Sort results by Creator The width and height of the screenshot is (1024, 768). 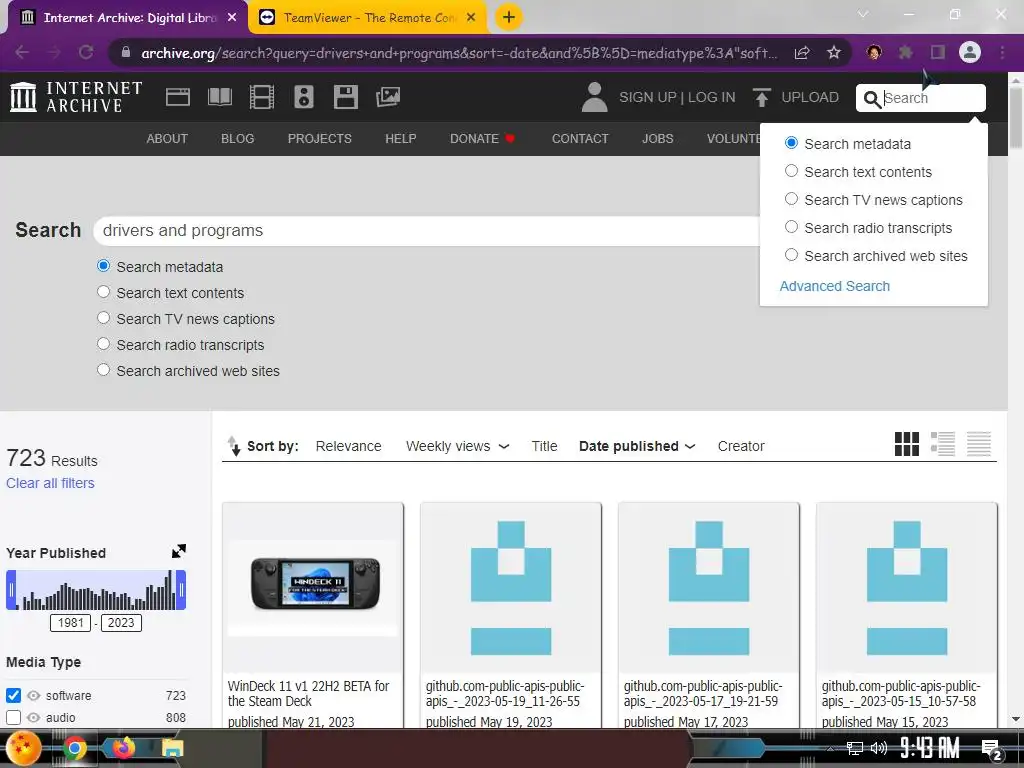tap(741, 446)
